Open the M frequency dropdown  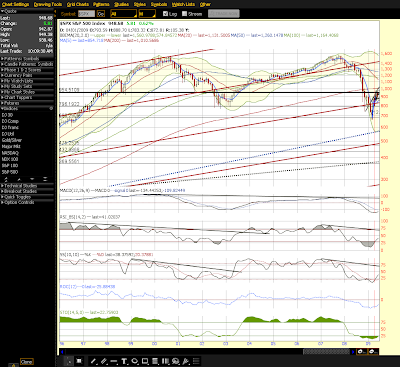[147, 14]
